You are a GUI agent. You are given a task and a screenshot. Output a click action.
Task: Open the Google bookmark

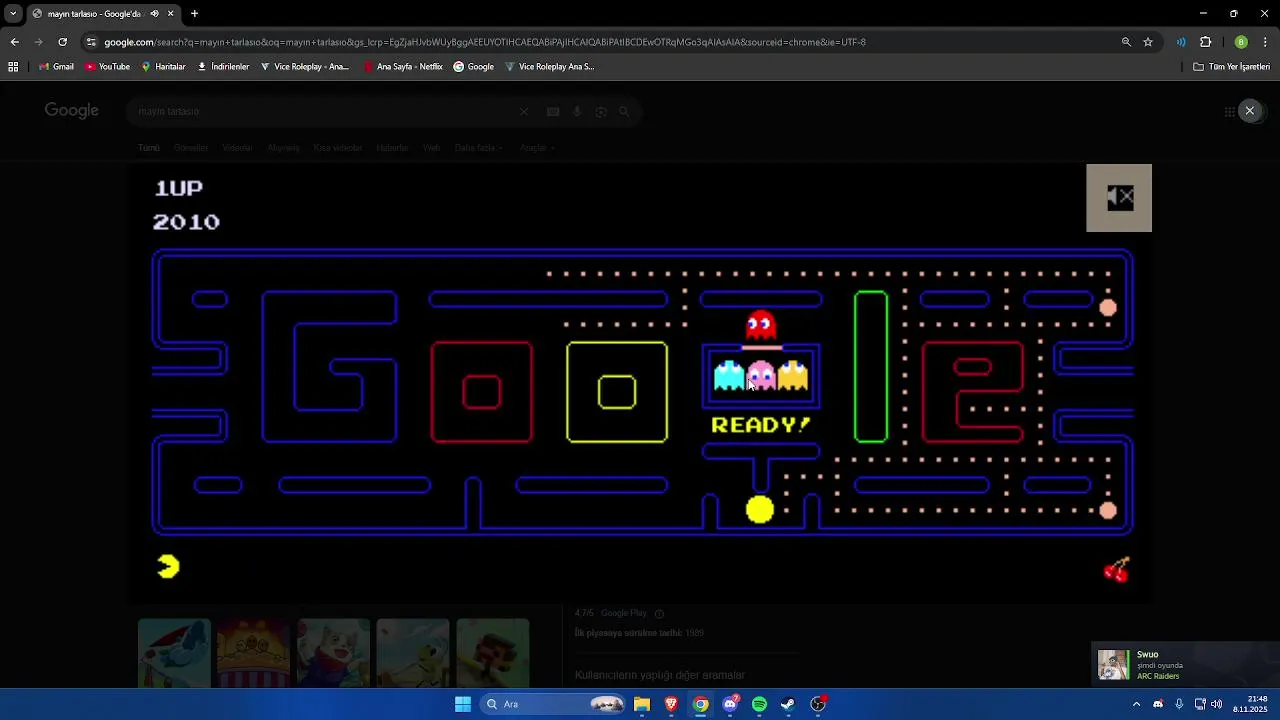473,67
